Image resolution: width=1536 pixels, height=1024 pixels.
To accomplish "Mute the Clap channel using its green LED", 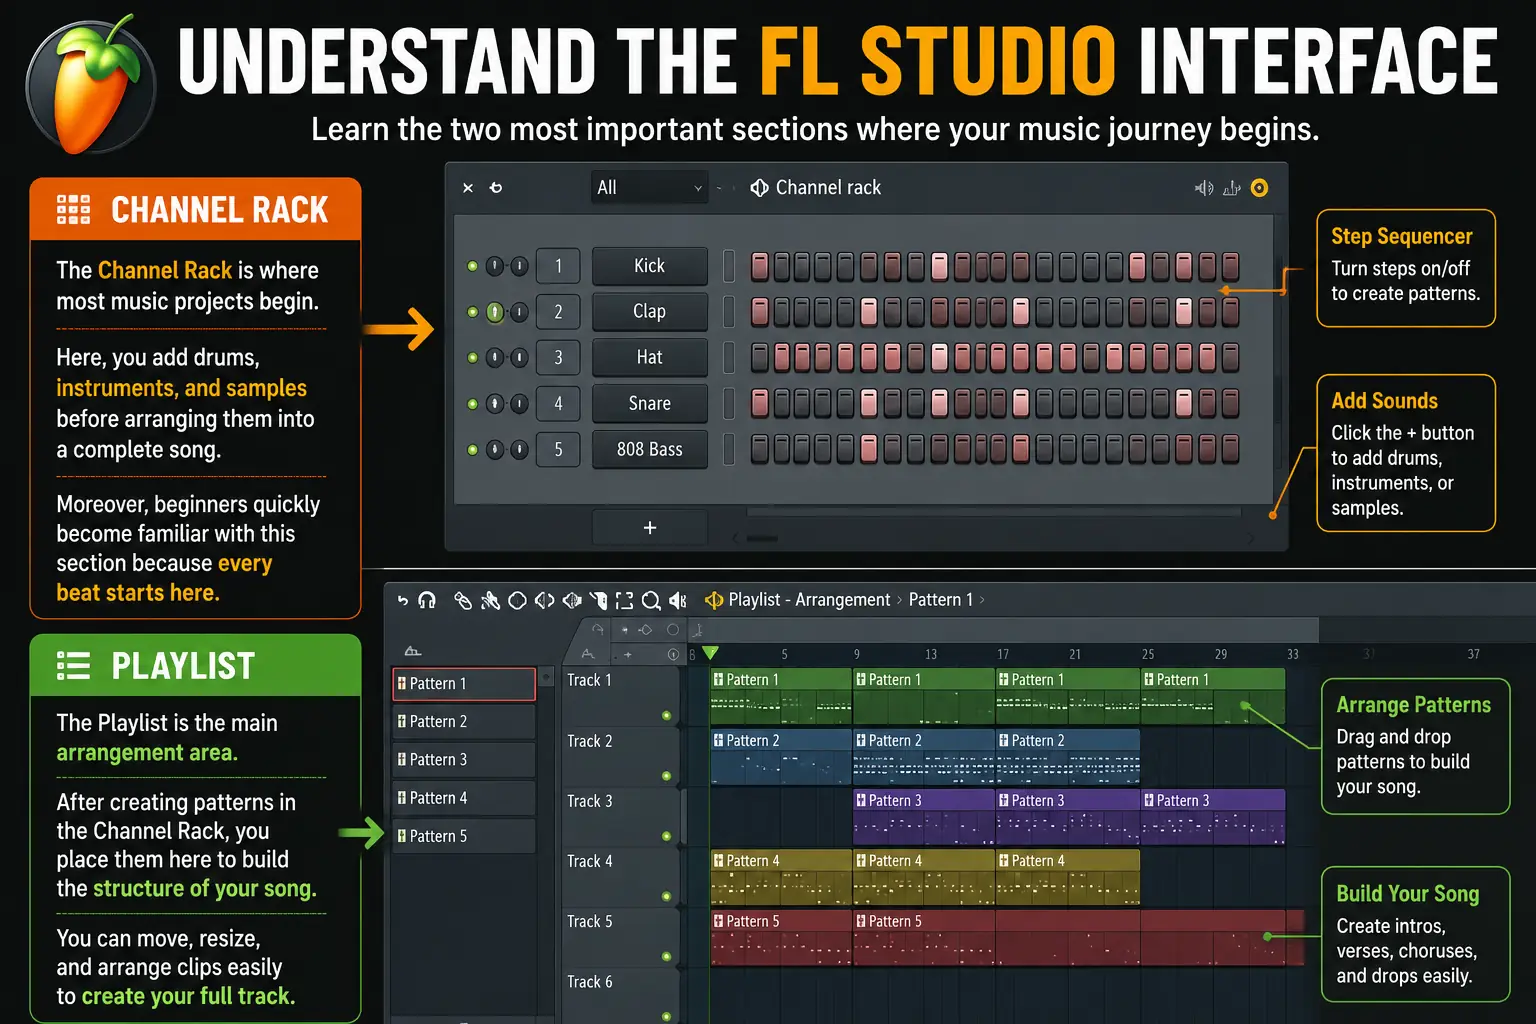I will tap(472, 312).
